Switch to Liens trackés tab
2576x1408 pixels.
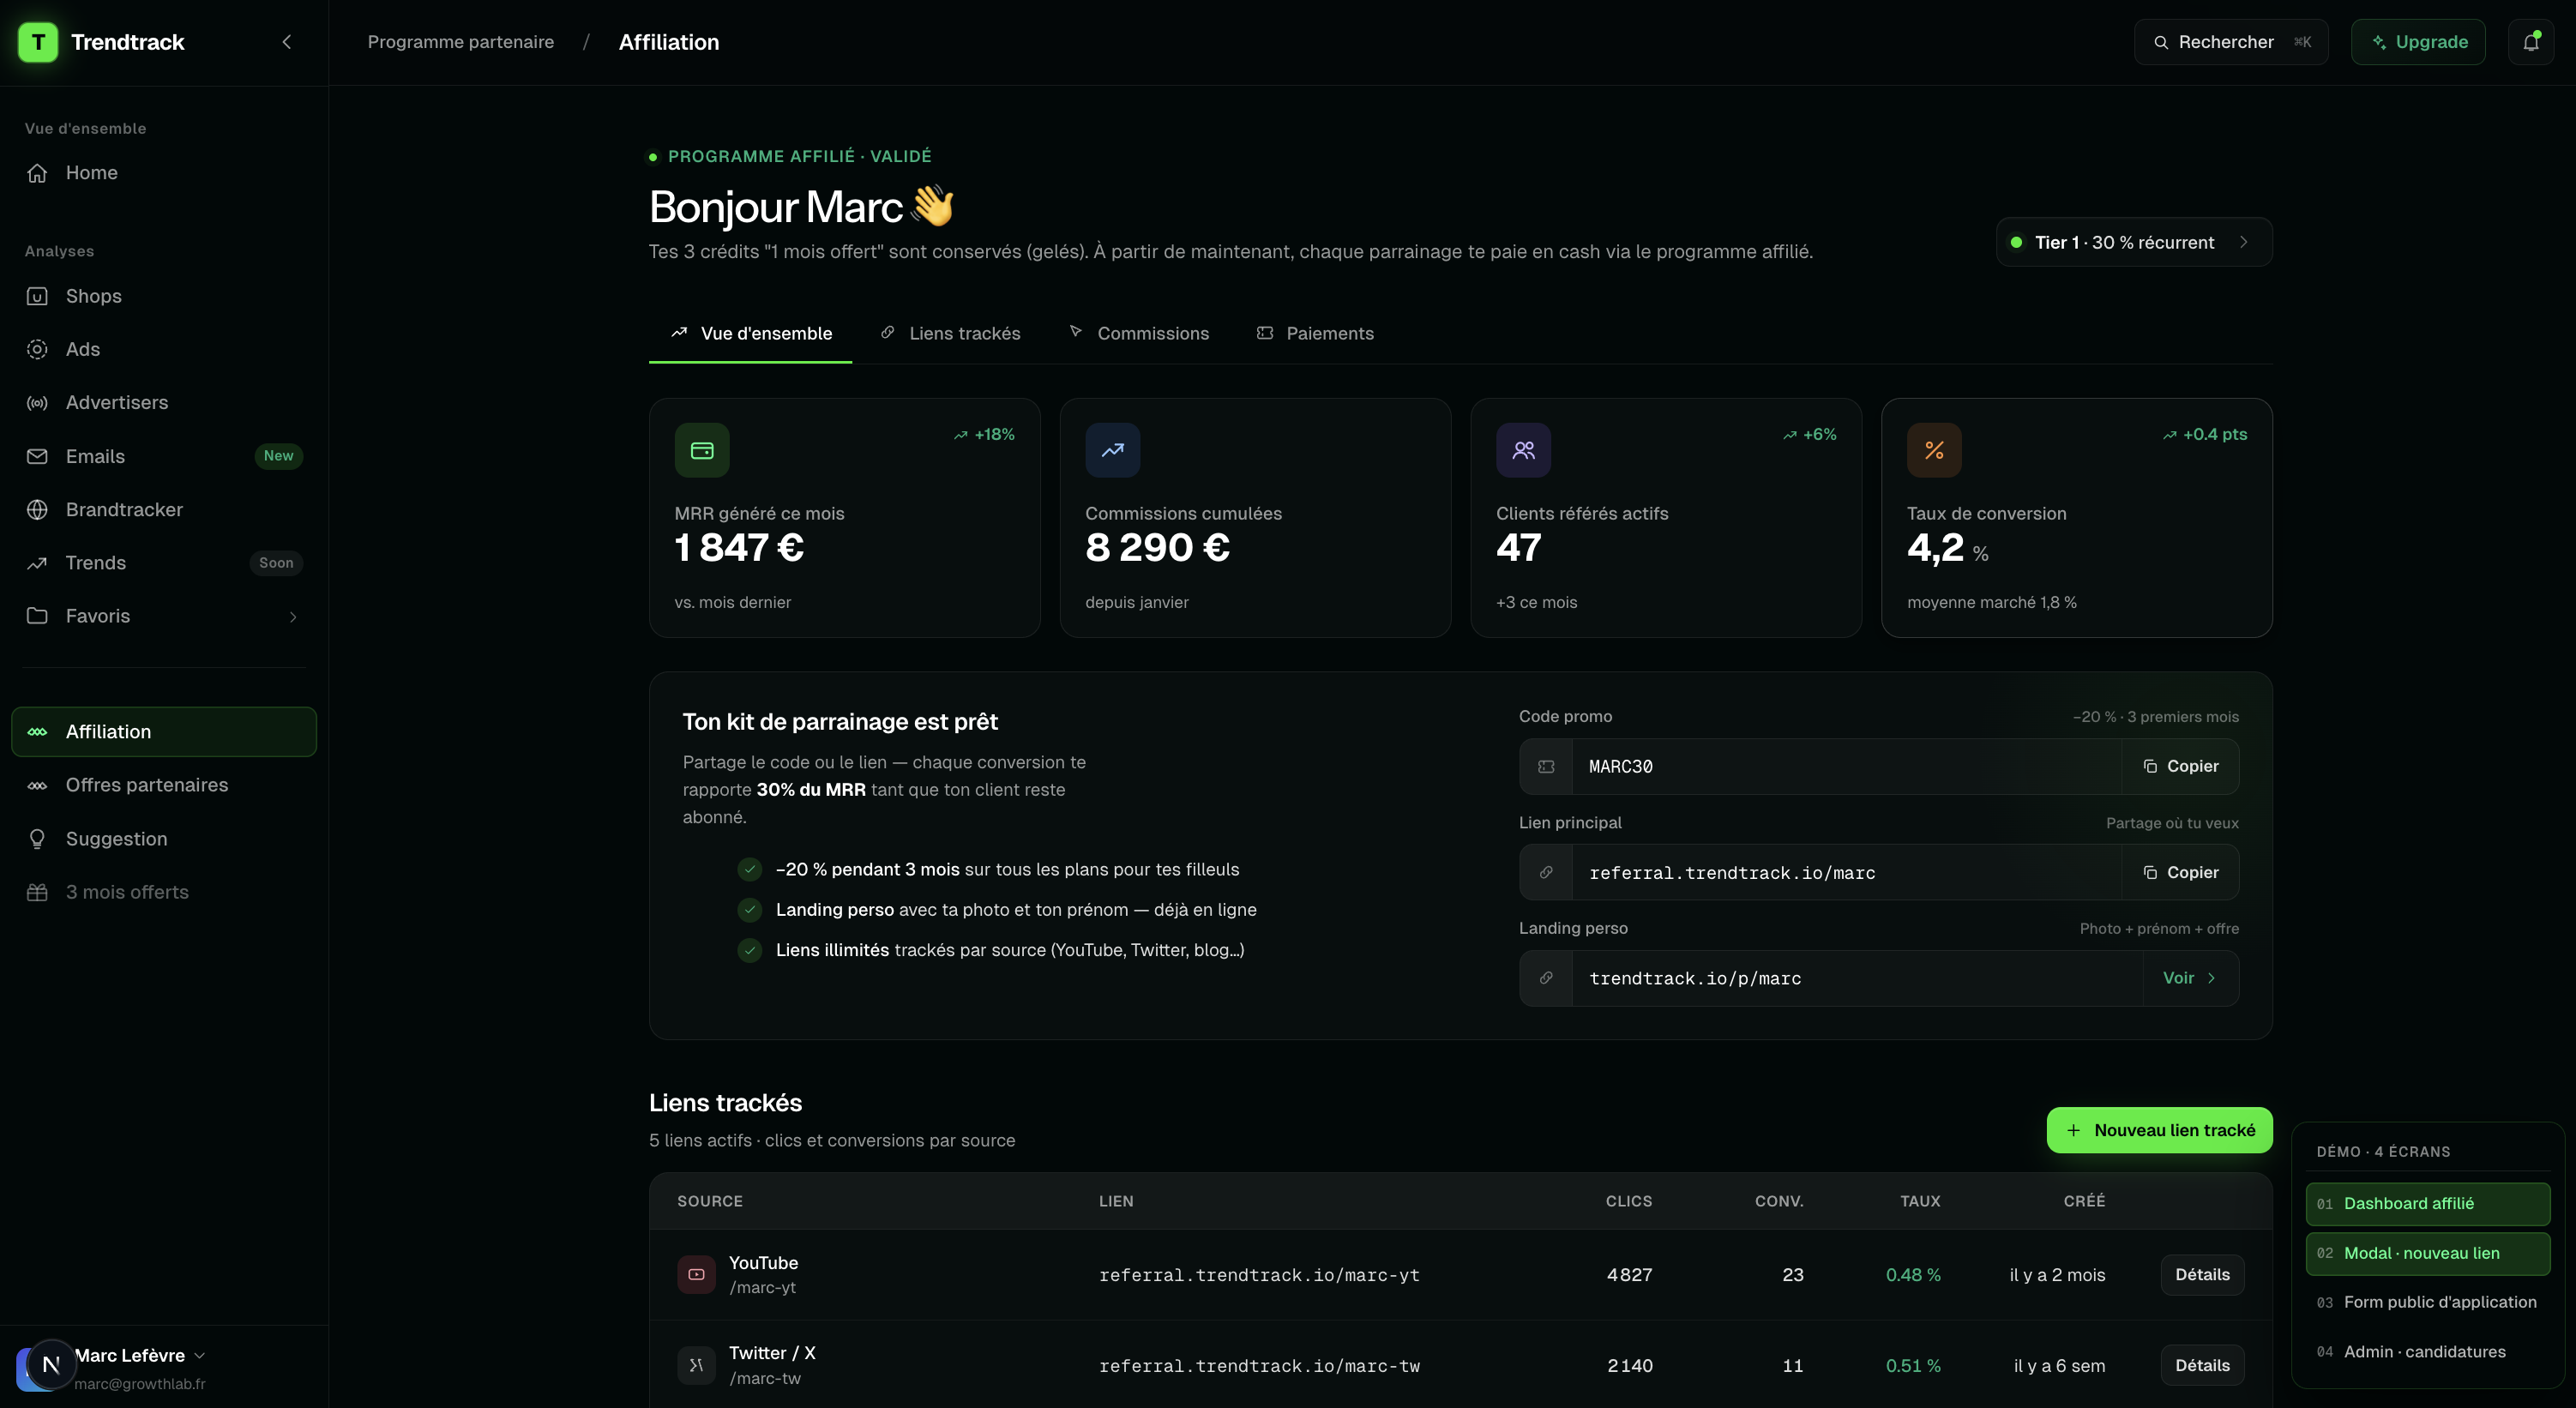point(950,333)
